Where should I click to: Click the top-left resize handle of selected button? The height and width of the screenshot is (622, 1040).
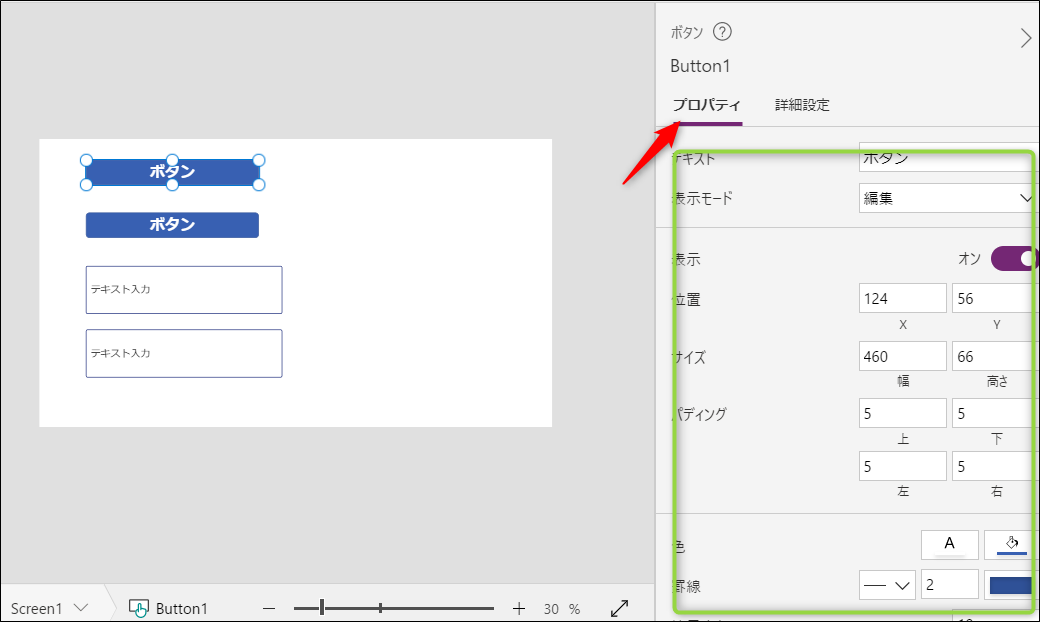[x=86, y=160]
